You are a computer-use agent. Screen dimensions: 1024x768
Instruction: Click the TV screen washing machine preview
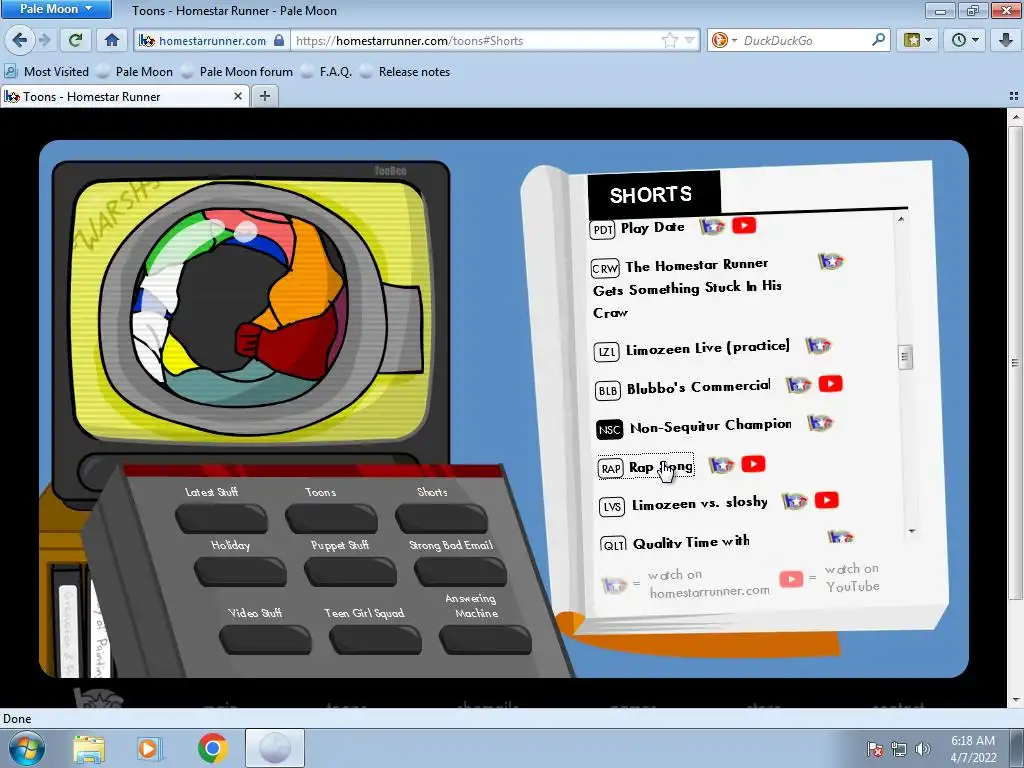[251, 310]
